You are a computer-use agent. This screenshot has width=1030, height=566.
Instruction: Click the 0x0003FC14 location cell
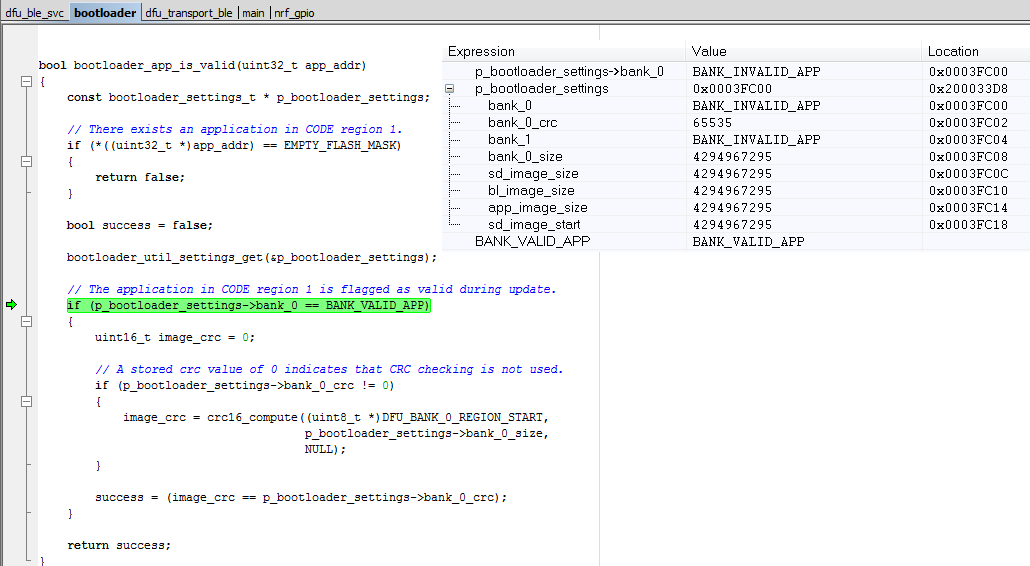pyautogui.click(x=968, y=208)
